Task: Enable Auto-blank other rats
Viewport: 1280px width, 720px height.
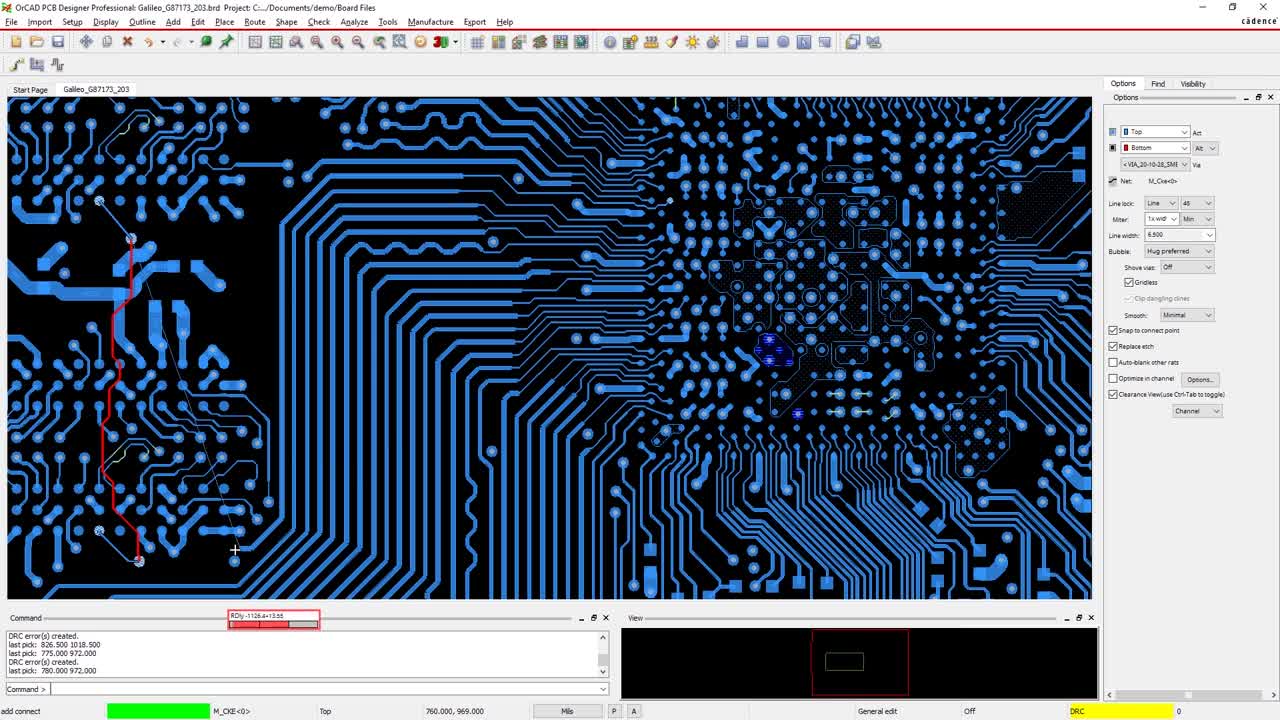Action: point(1113,362)
